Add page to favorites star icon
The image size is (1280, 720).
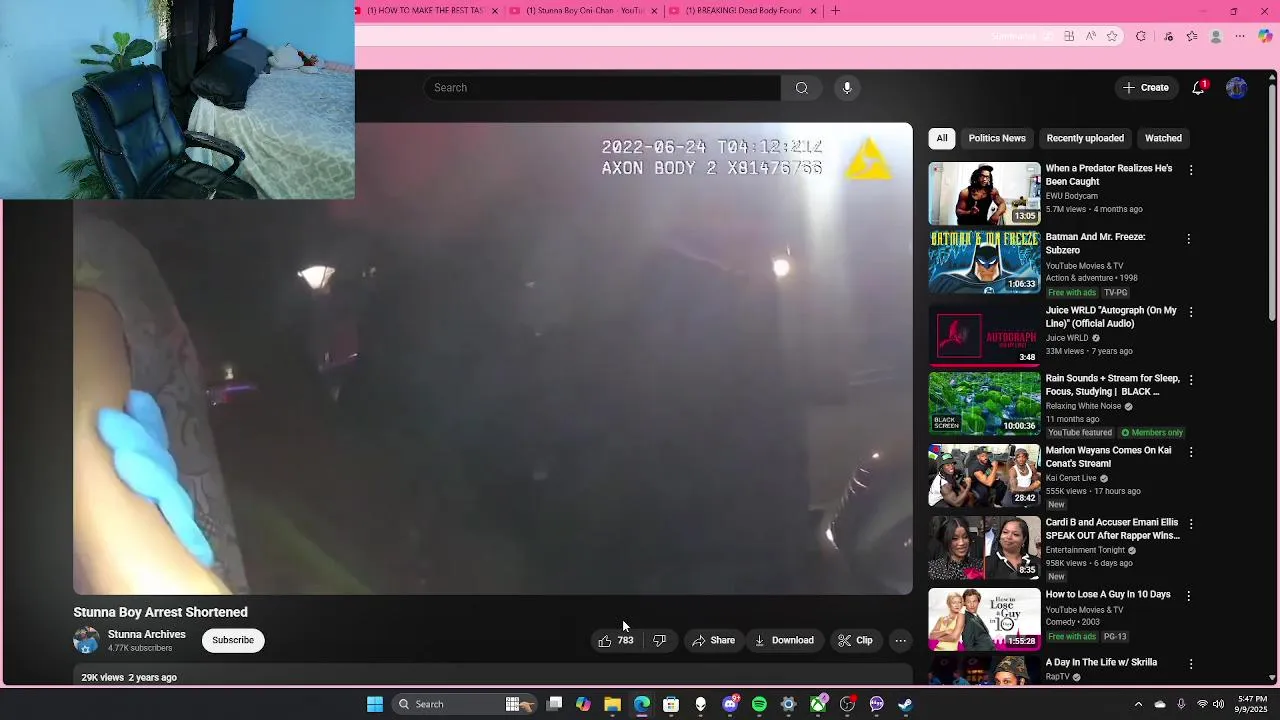pos(1112,36)
